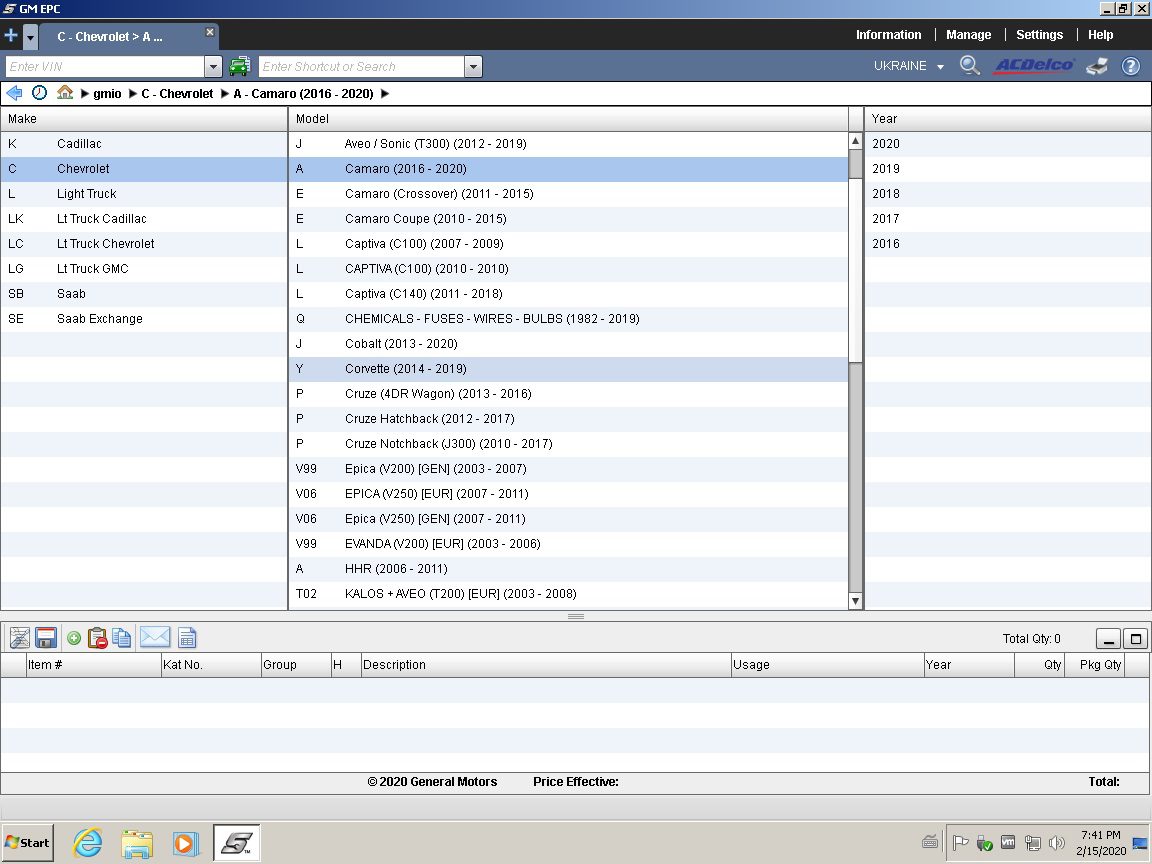This screenshot has width=1152, height=864.
Task: Click the Enter VIN input field
Action: coord(105,67)
